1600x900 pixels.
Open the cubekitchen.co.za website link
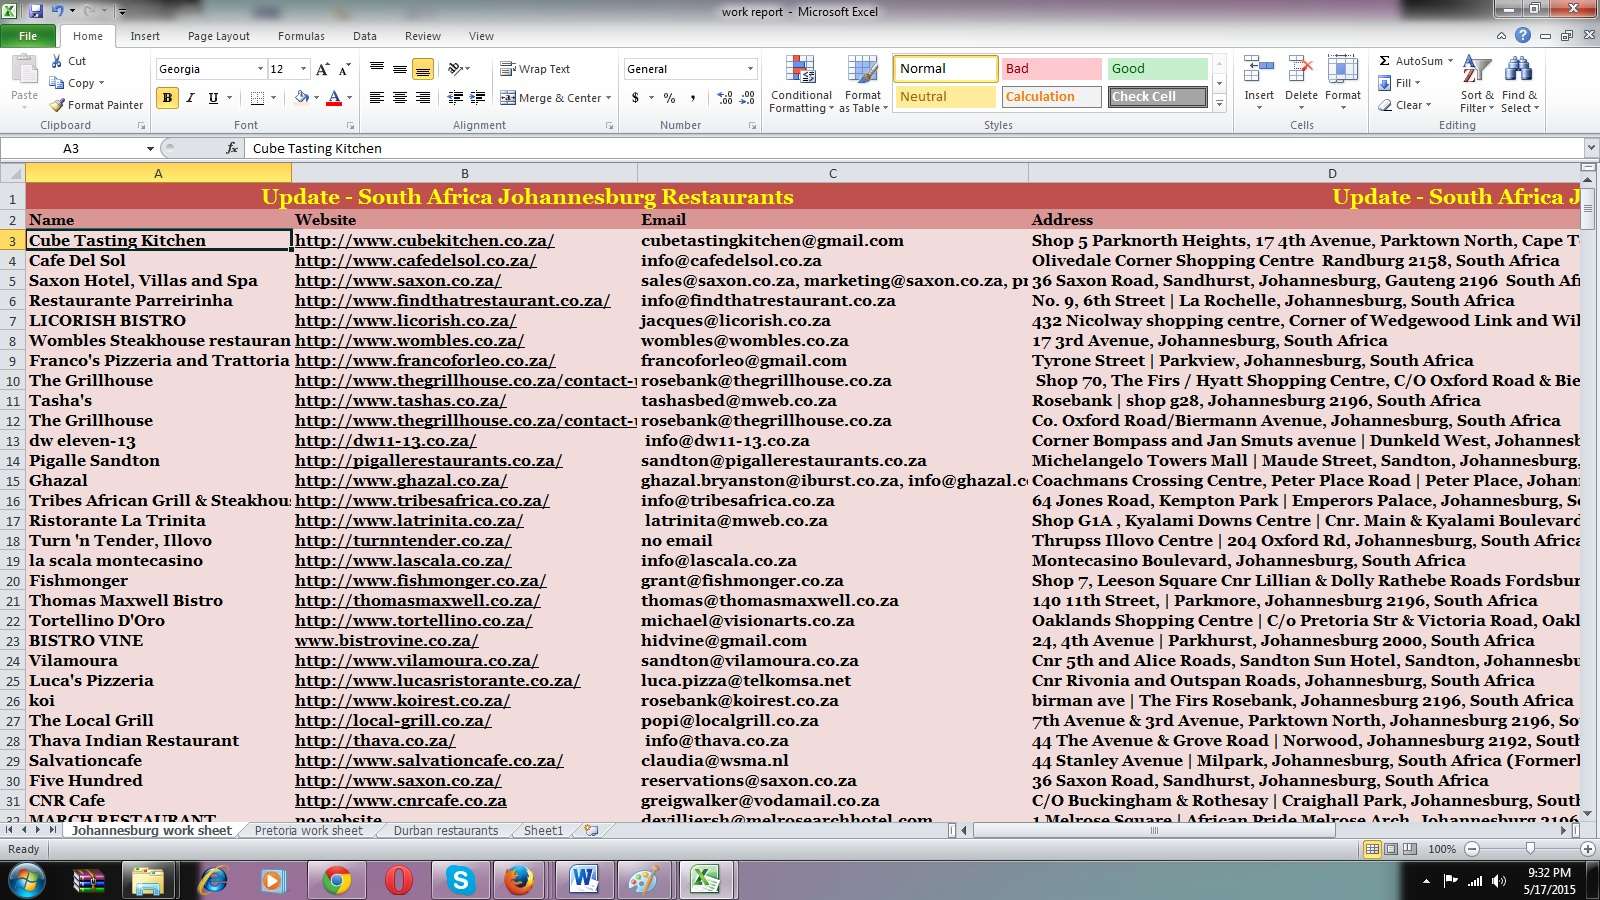424,240
